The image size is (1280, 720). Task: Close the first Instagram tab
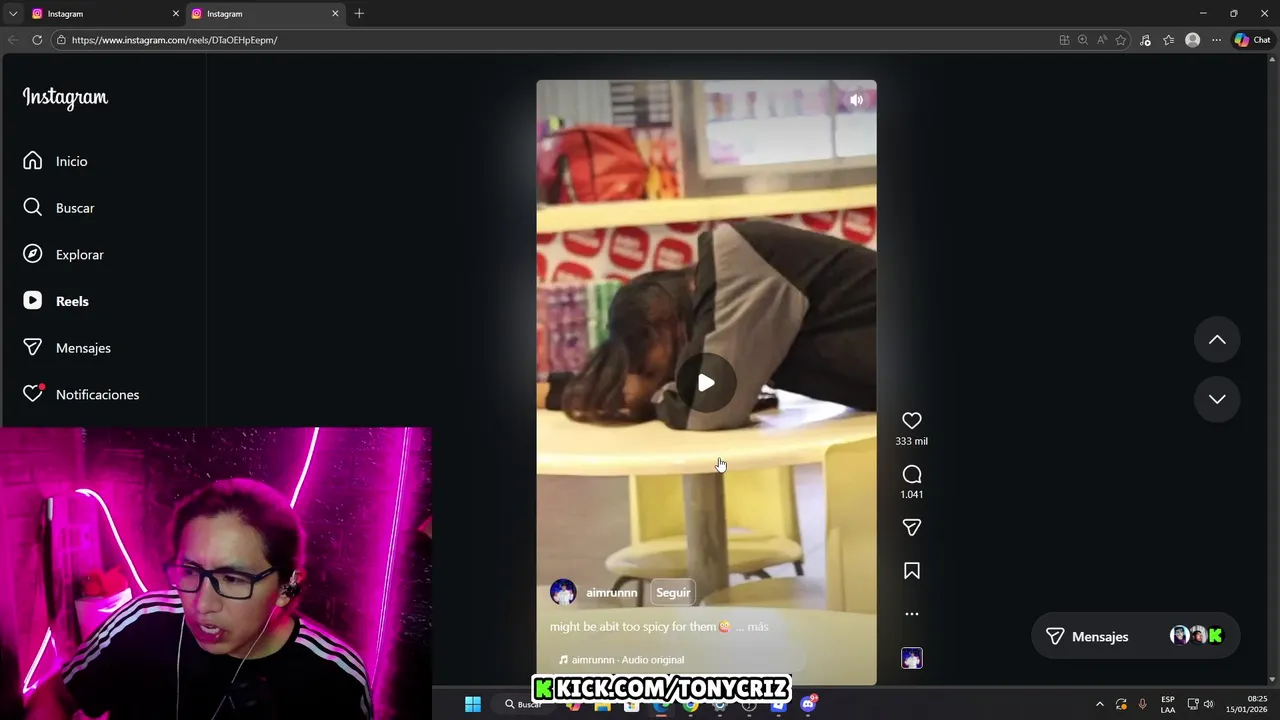[x=176, y=14]
